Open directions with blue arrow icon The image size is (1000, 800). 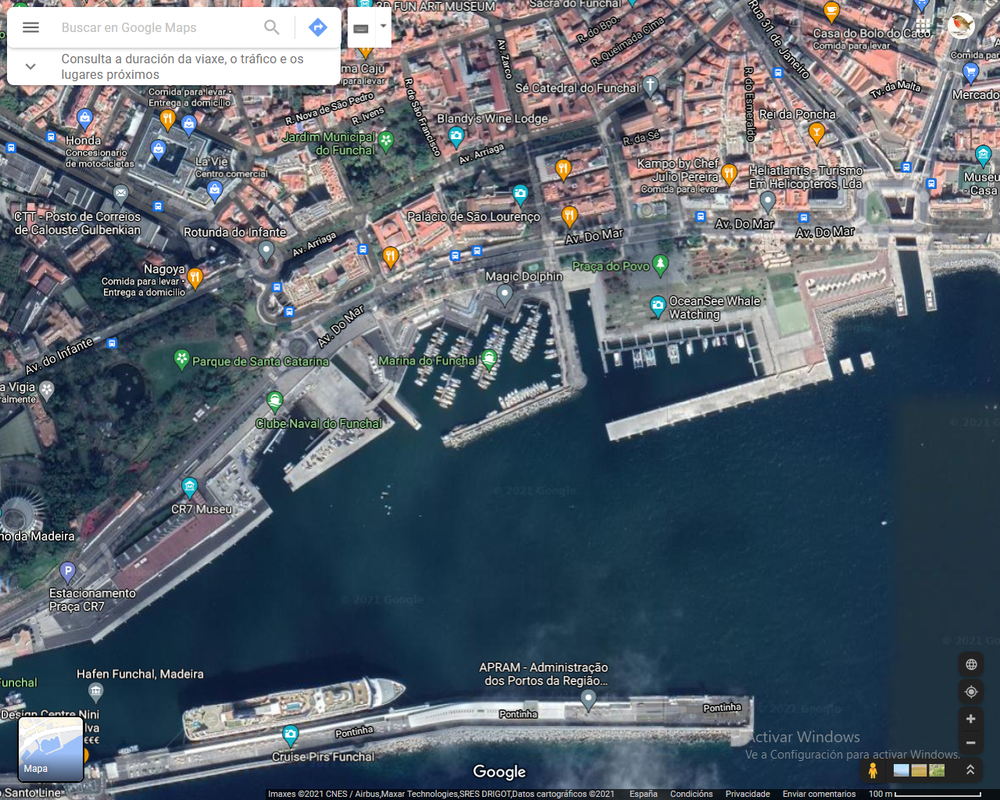click(x=318, y=27)
